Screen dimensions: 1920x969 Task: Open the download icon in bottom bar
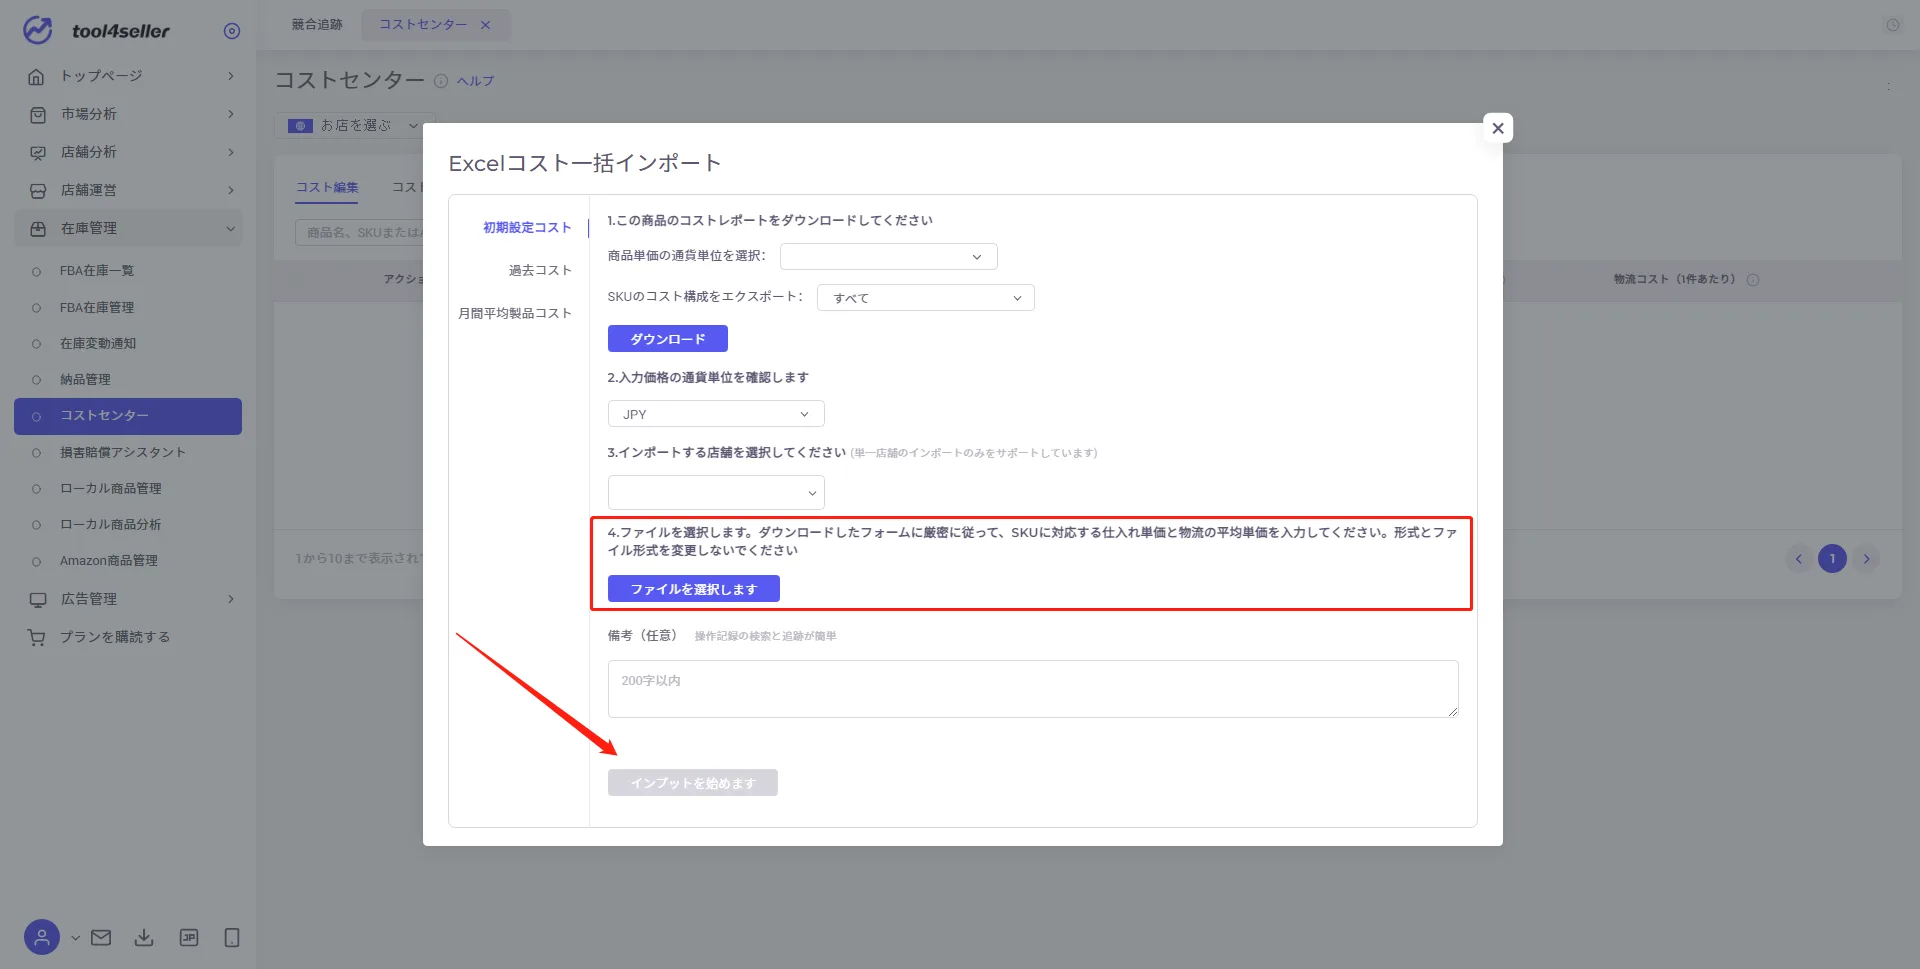tap(144, 938)
